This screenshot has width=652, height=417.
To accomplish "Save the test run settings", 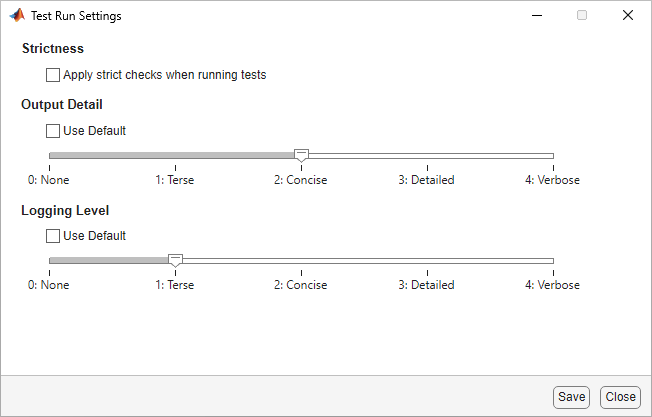I will pos(572,397).
